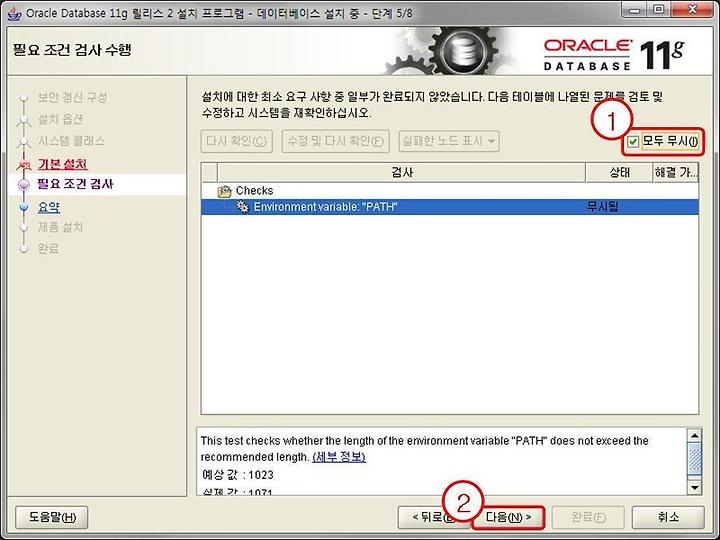The height and width of the screenshot is (540, 720).
Task: Select the 필요 조건 검사 step
Action: point(75,184)
